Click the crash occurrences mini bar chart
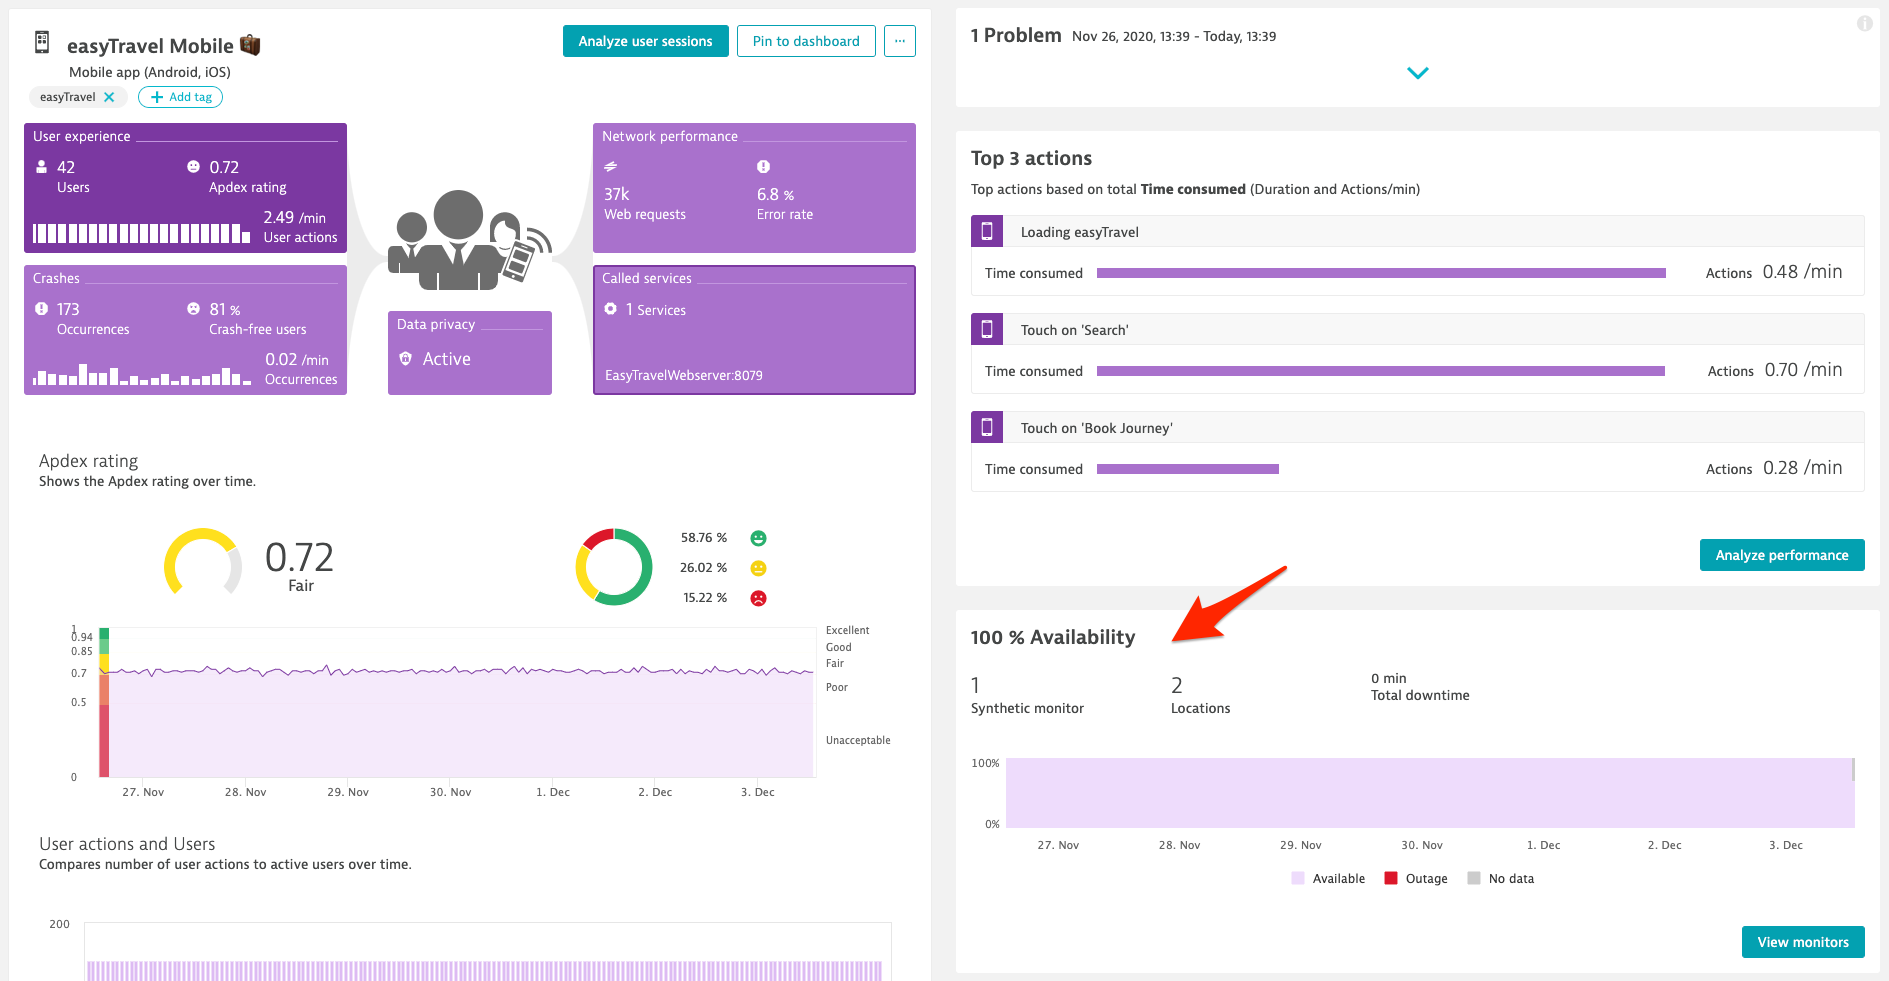The height and width of the screenshot is (981, 1889). pyautogui.click(x=141, y=376)
